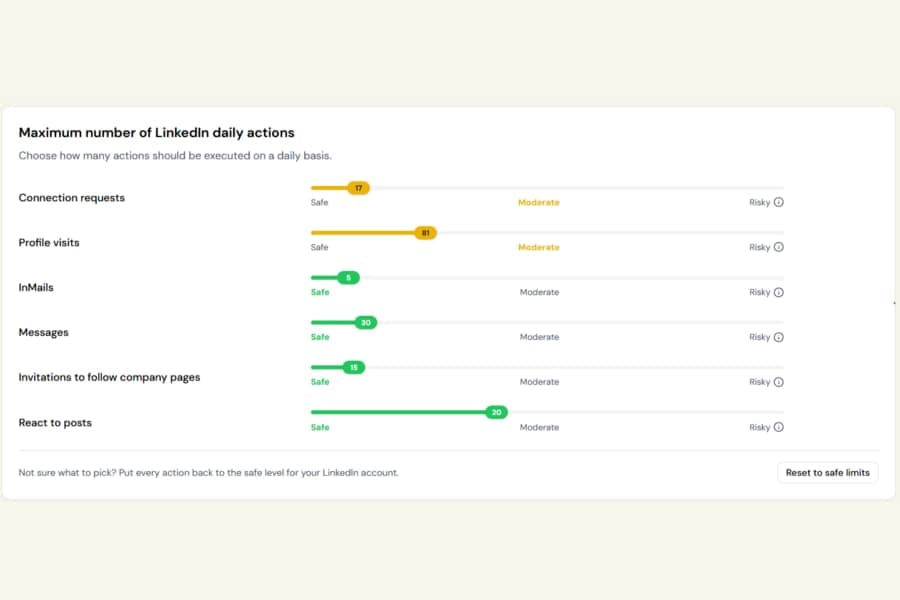Screen dimensions: 900x600
Task: Click the Safe label under Profile visits slider
Action: click(x=320, y=247)
